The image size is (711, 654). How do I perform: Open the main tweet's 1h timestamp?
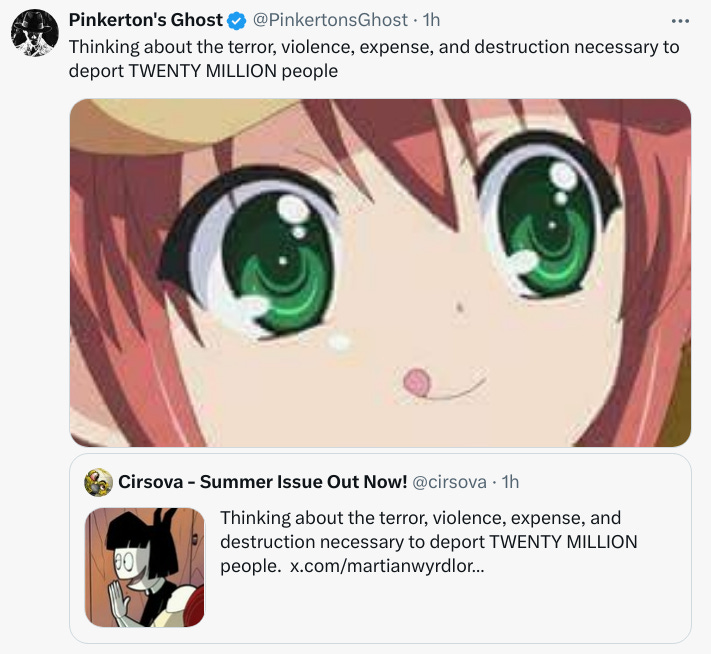(x=431, y=20)
